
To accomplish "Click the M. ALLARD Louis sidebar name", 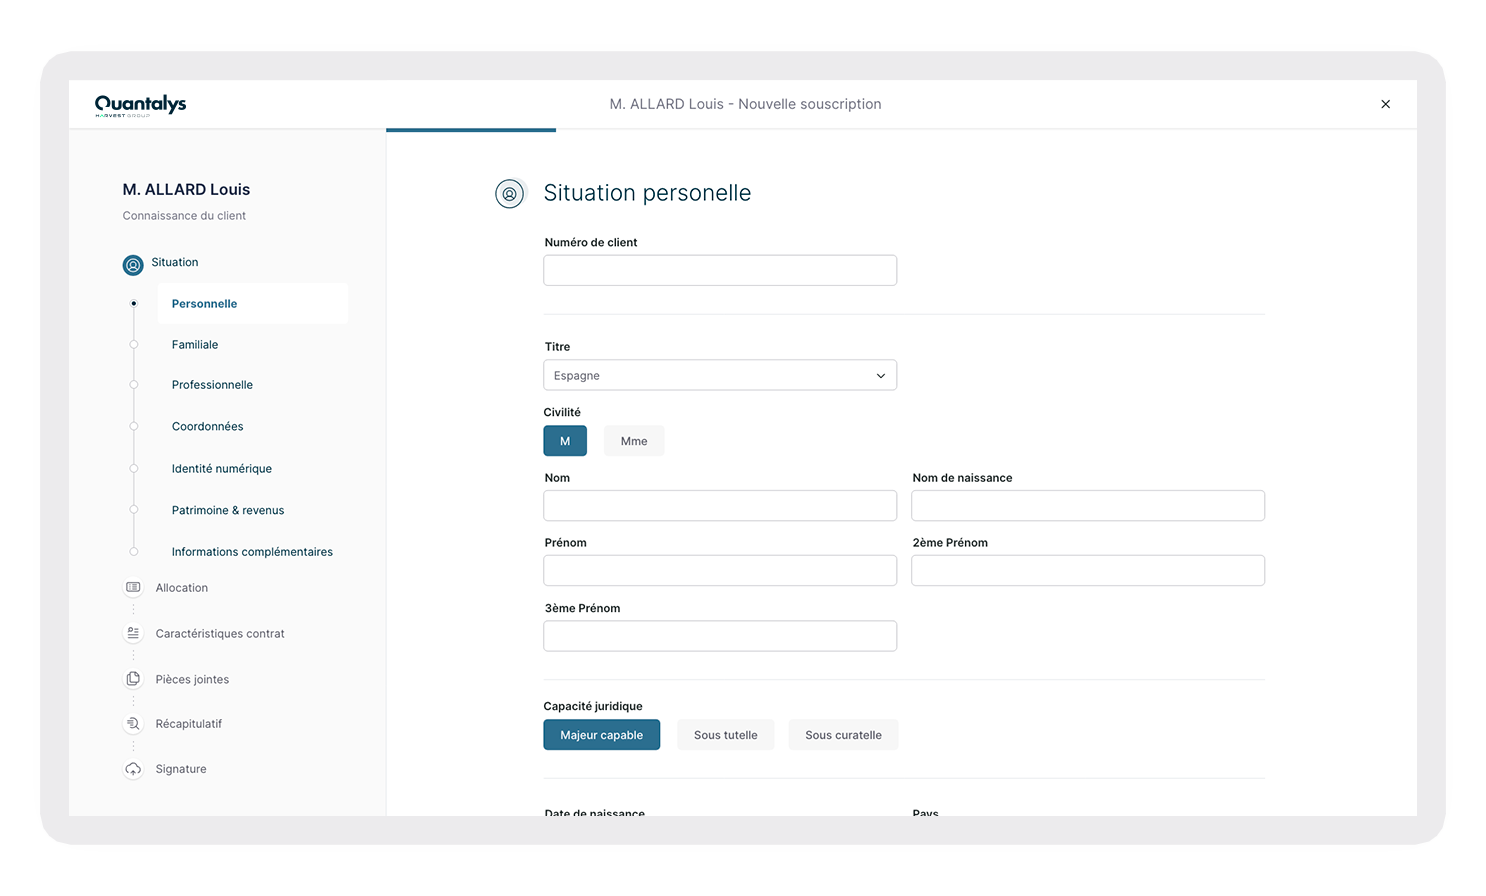I will (x=186, y=189).
